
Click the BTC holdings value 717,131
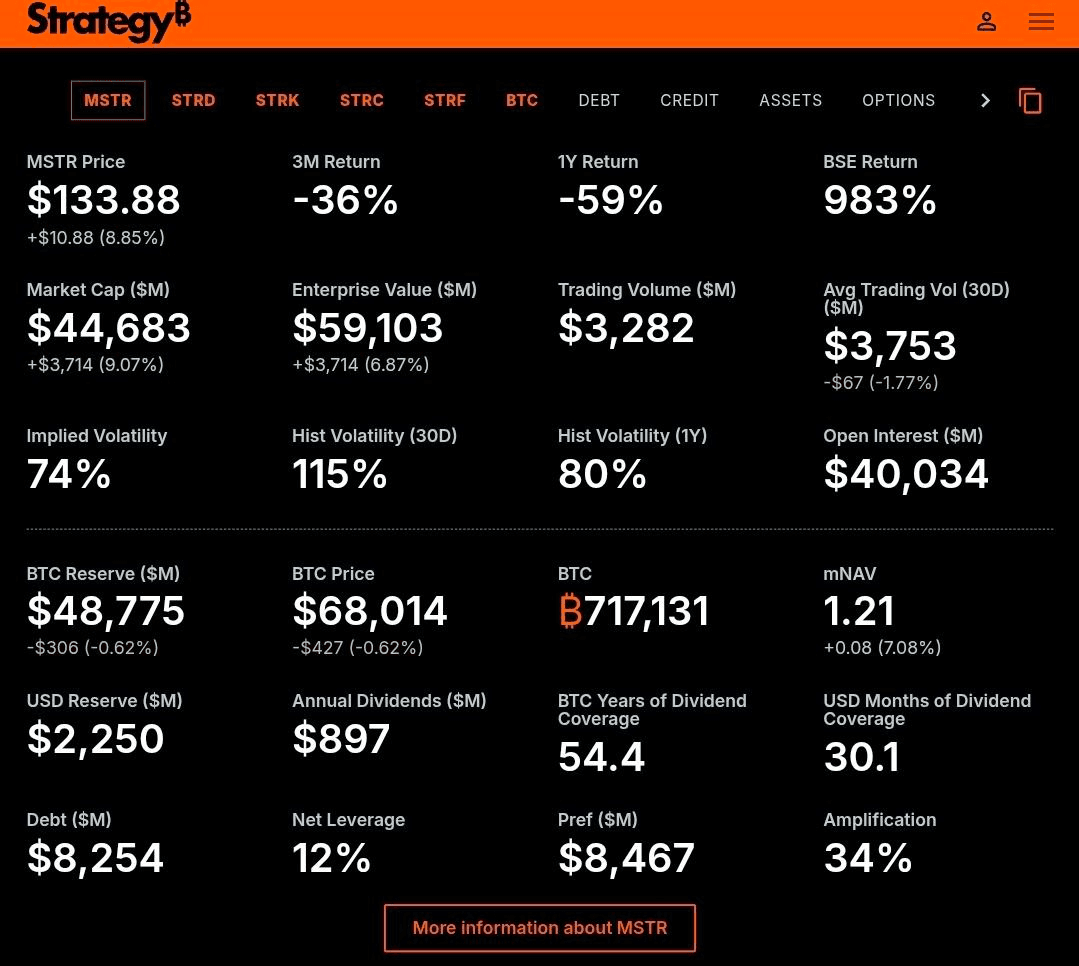coord(645,611)
